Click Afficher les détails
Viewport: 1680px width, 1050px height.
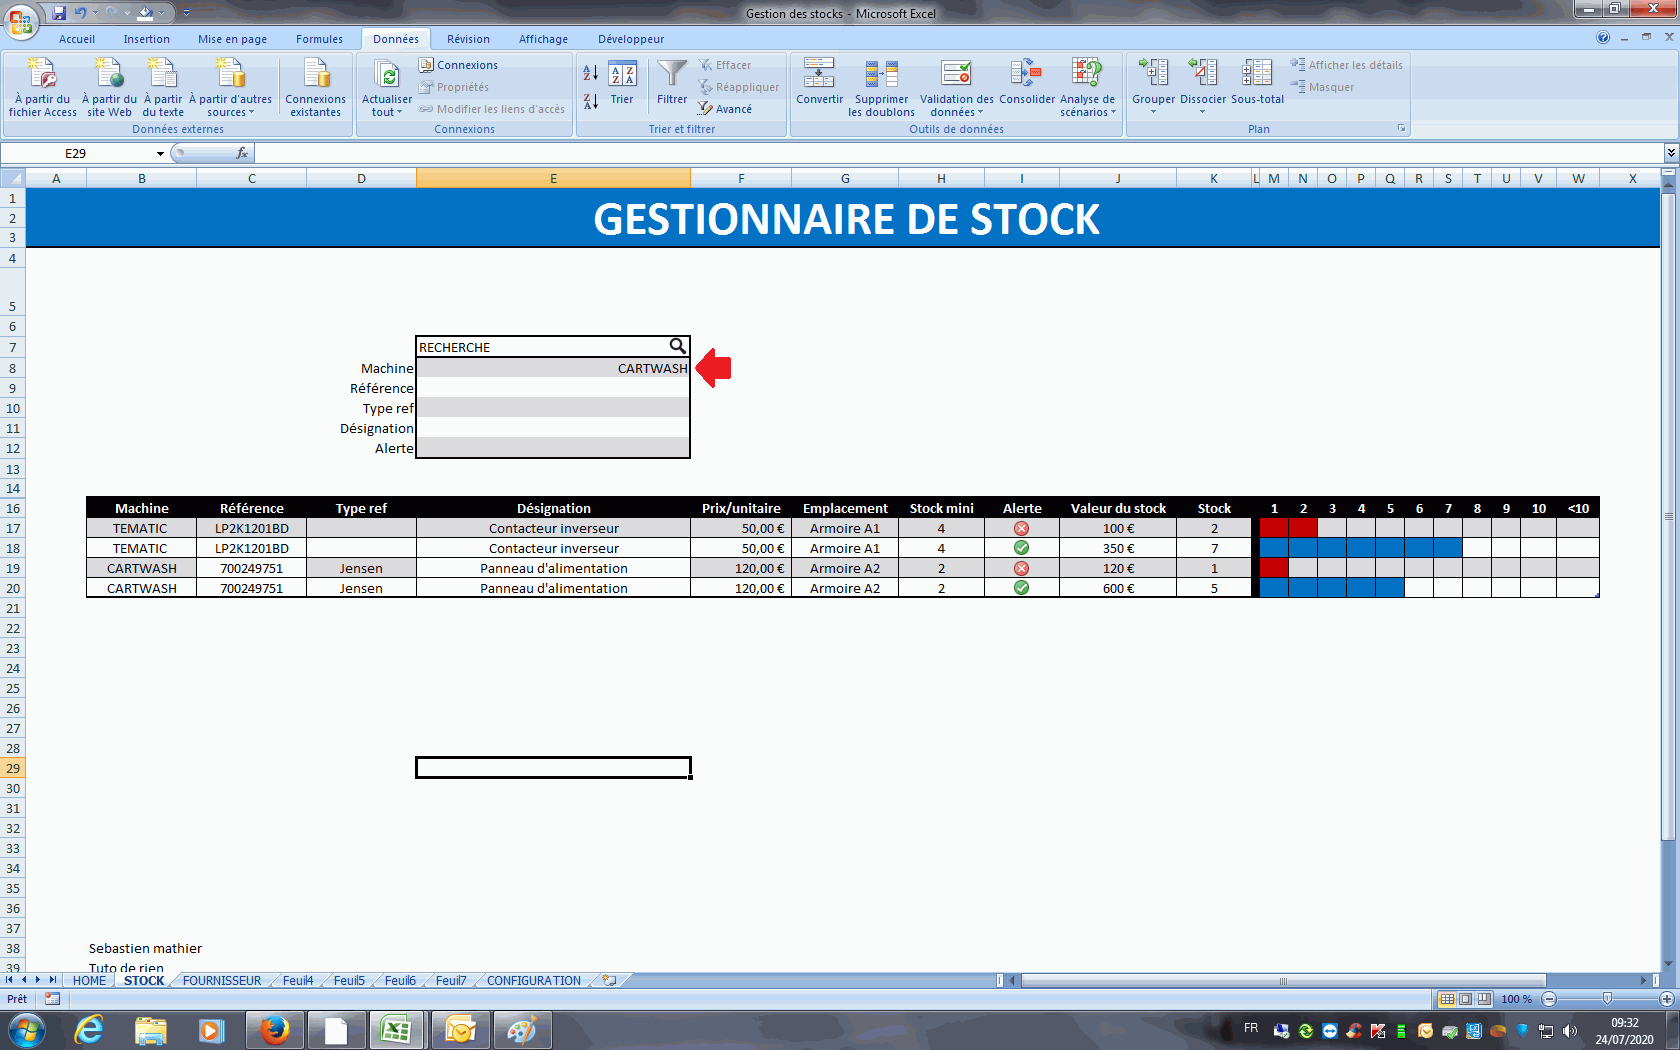pos(1347,65)
